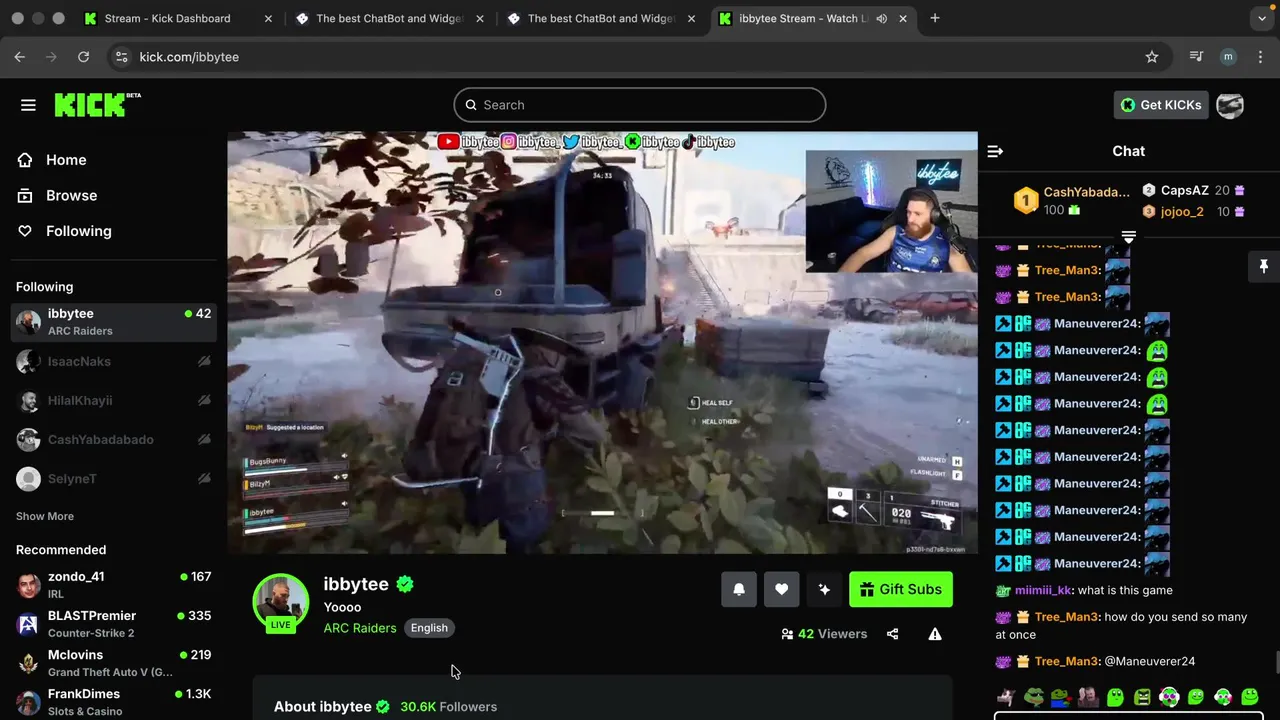Image resolution: width=1280 pixels, height=720 pixels.
Task: Click the stream video player
Action: [x=603, y=343]
